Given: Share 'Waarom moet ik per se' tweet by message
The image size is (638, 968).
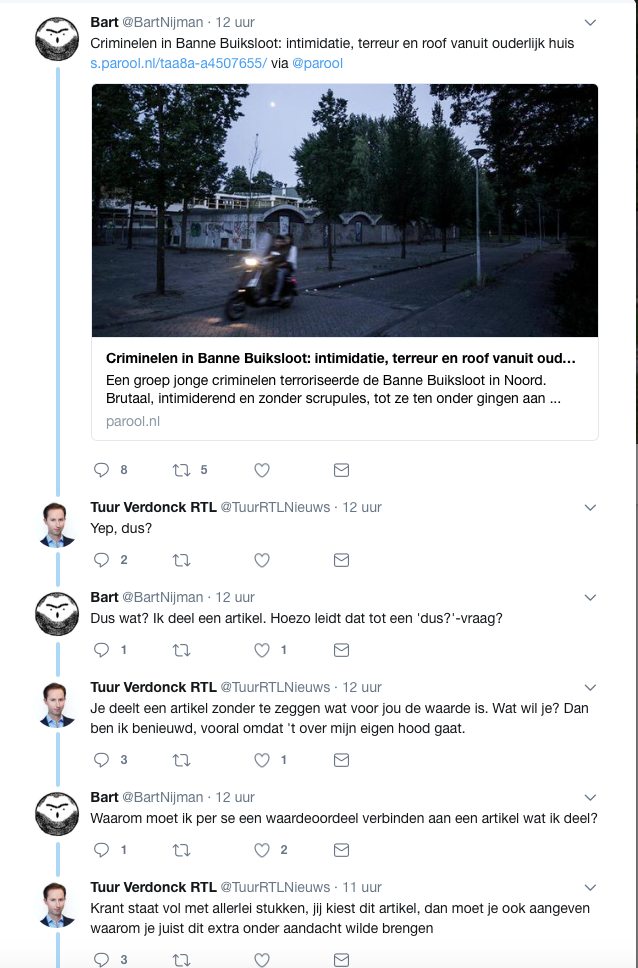Looking at the screenshot, I should click(341, 850).
